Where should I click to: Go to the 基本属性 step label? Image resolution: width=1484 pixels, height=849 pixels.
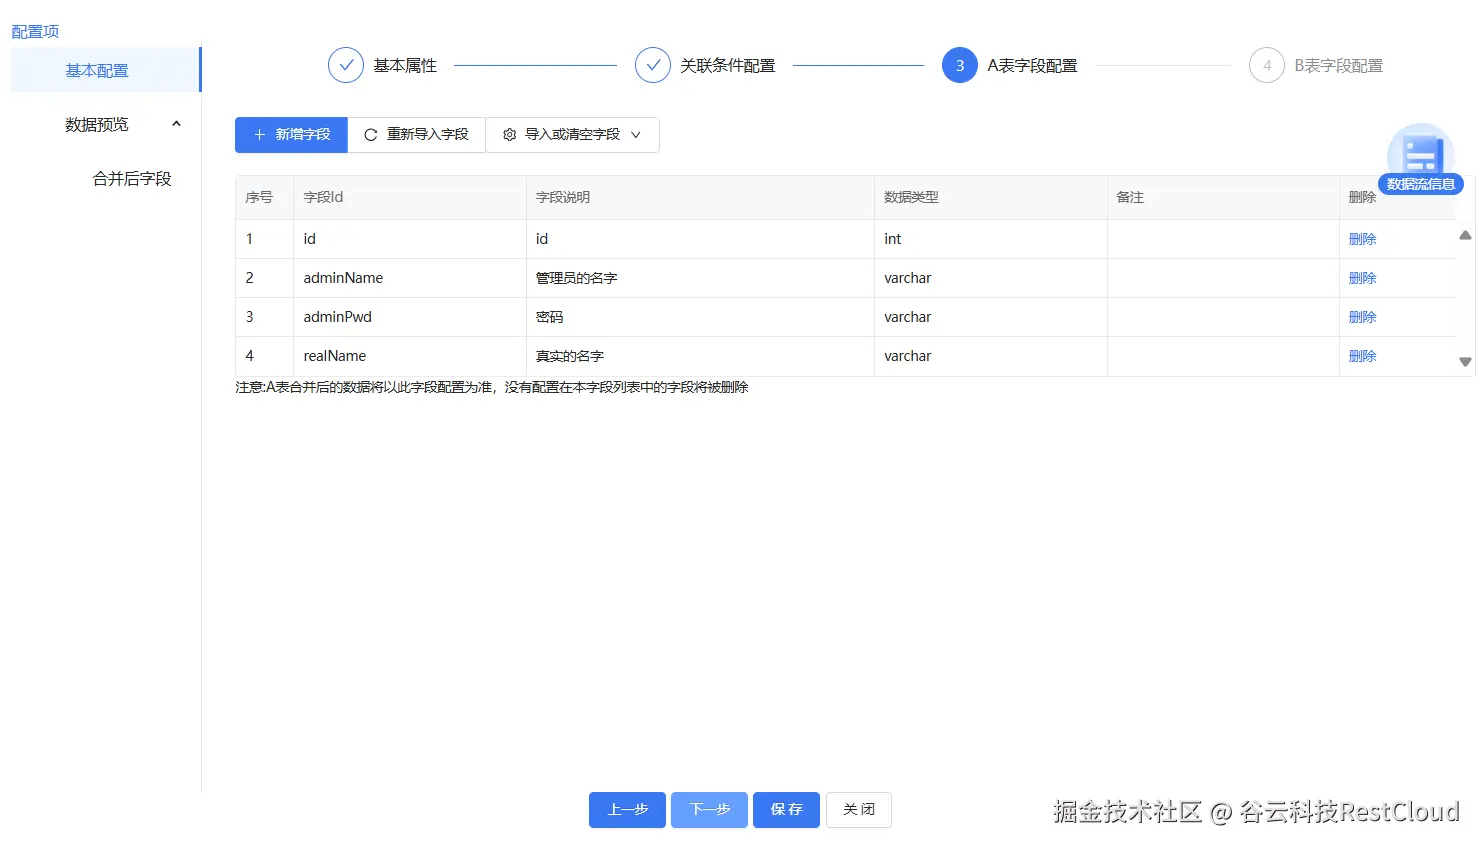pyautogui.click(x=405, y=65)
